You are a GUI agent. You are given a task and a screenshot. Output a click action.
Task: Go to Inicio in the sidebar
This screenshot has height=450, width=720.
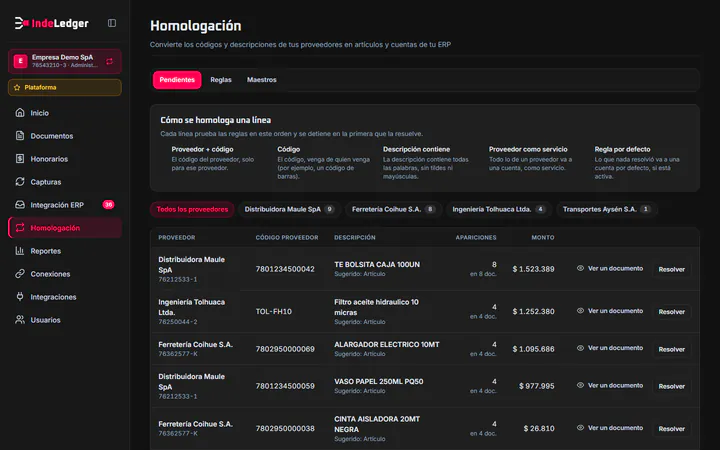tap(65, 112)
